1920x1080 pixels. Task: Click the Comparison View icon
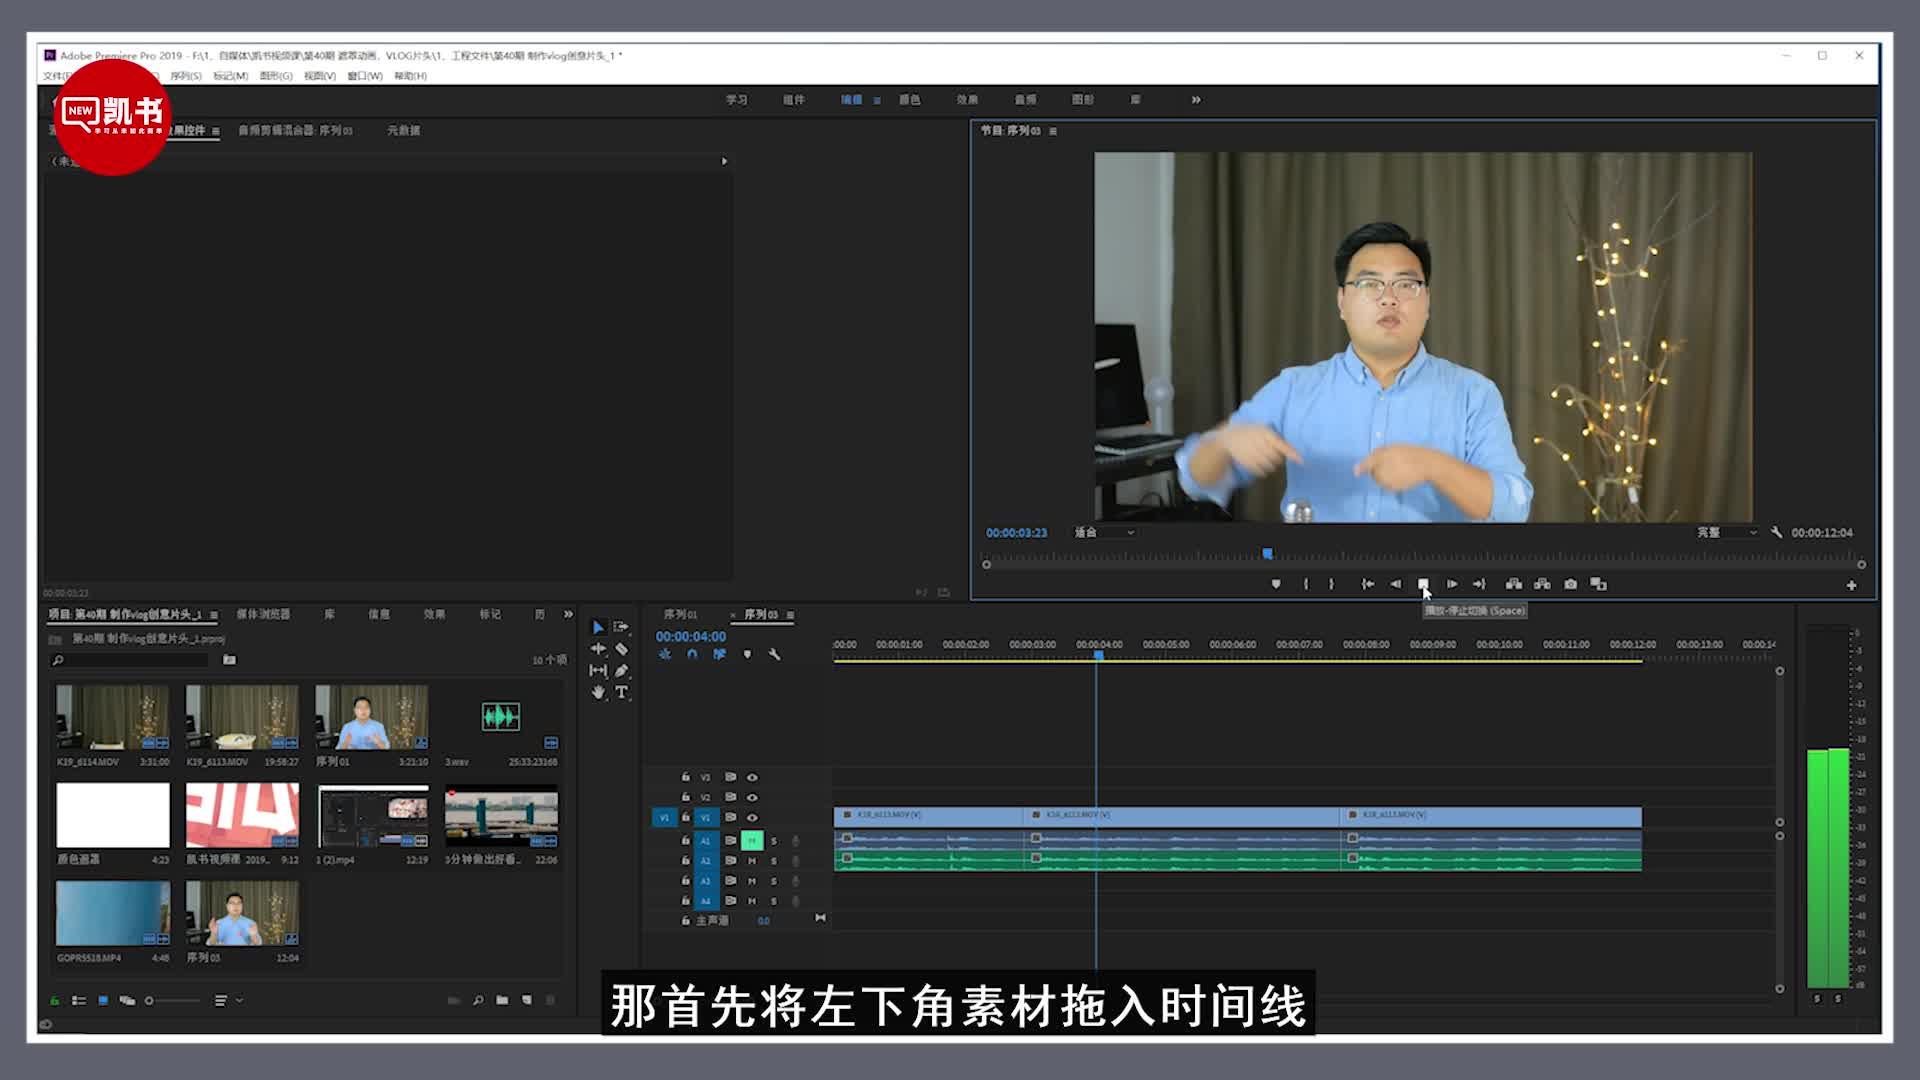(x=1598, y=584)
